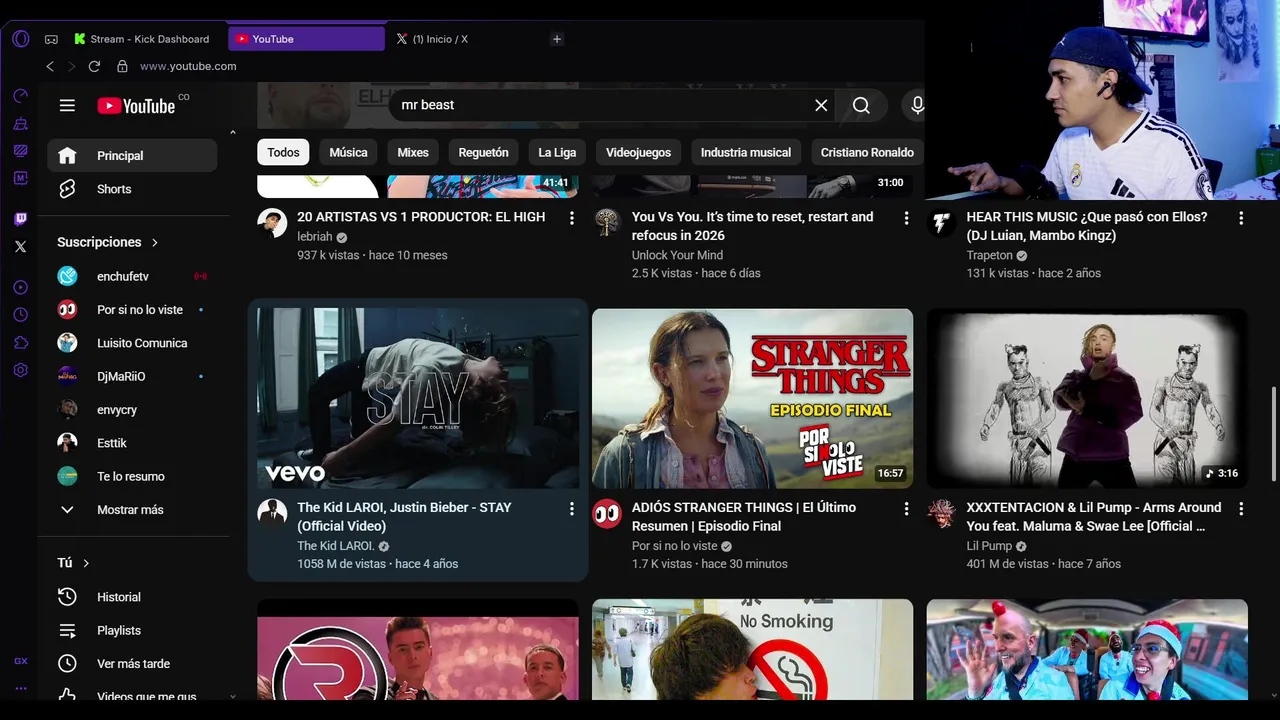Select the Reguetón filter chip
Screen dimensions: 1280x720
(483, 152)
